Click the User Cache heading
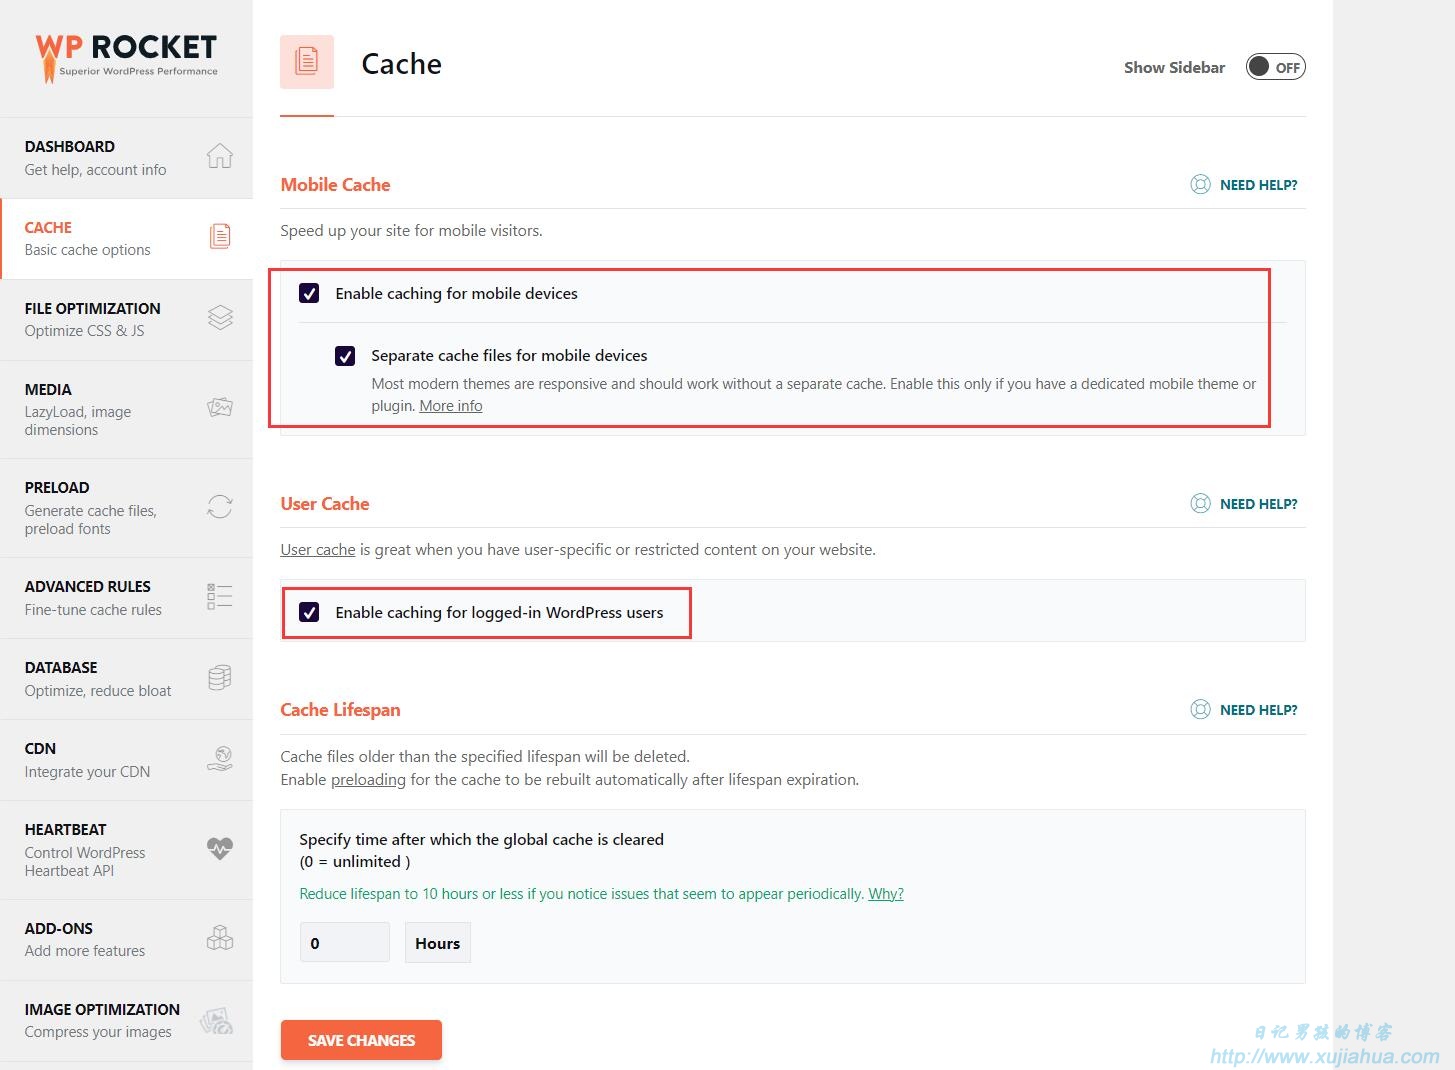 pos(325,504)
